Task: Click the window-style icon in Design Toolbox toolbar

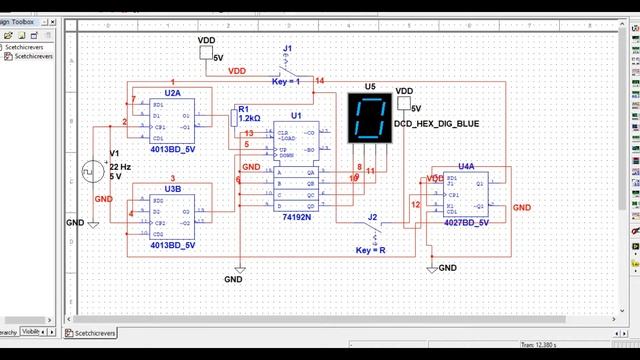Action: (x=34, y=36)
